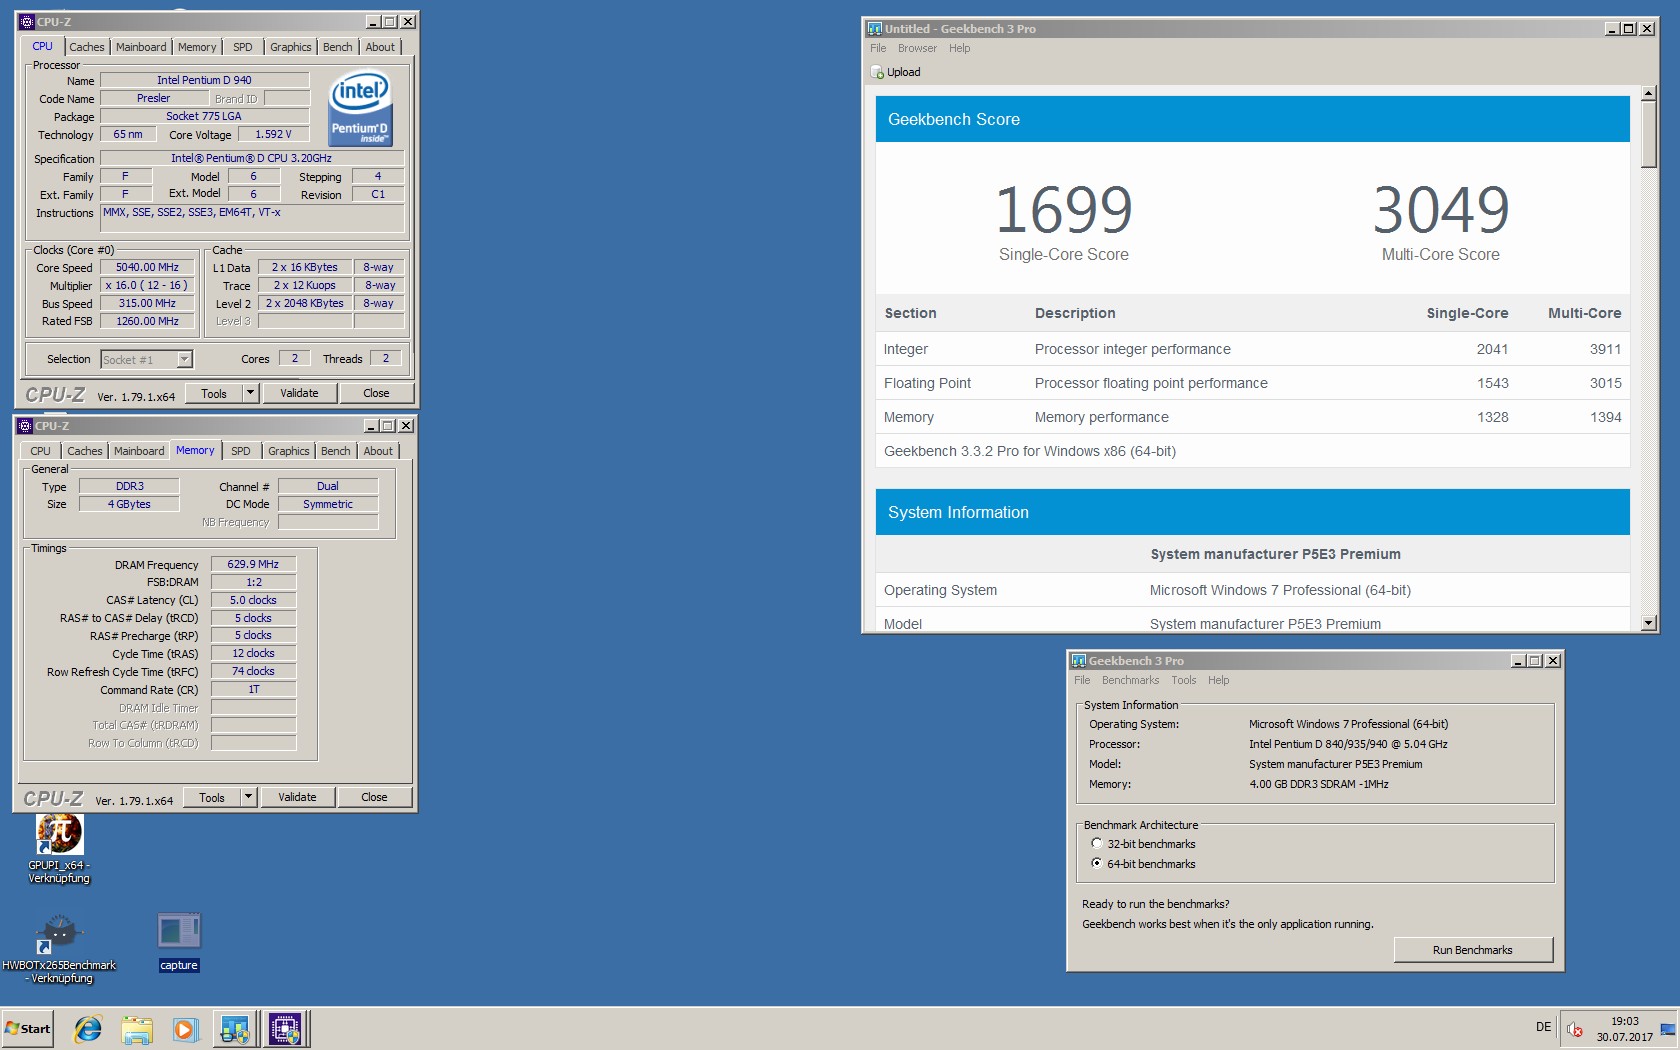The image size is (1680, 1050).
Task: Open SPD tab in top CPU-Z window
Action: pos(243,47)
